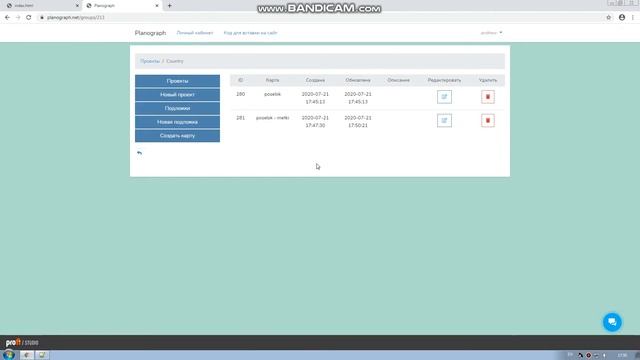Click the second pinned taskbar app icon
This screenshot has width=640, height=360.
pyautogui.click(x=42, y=355)
